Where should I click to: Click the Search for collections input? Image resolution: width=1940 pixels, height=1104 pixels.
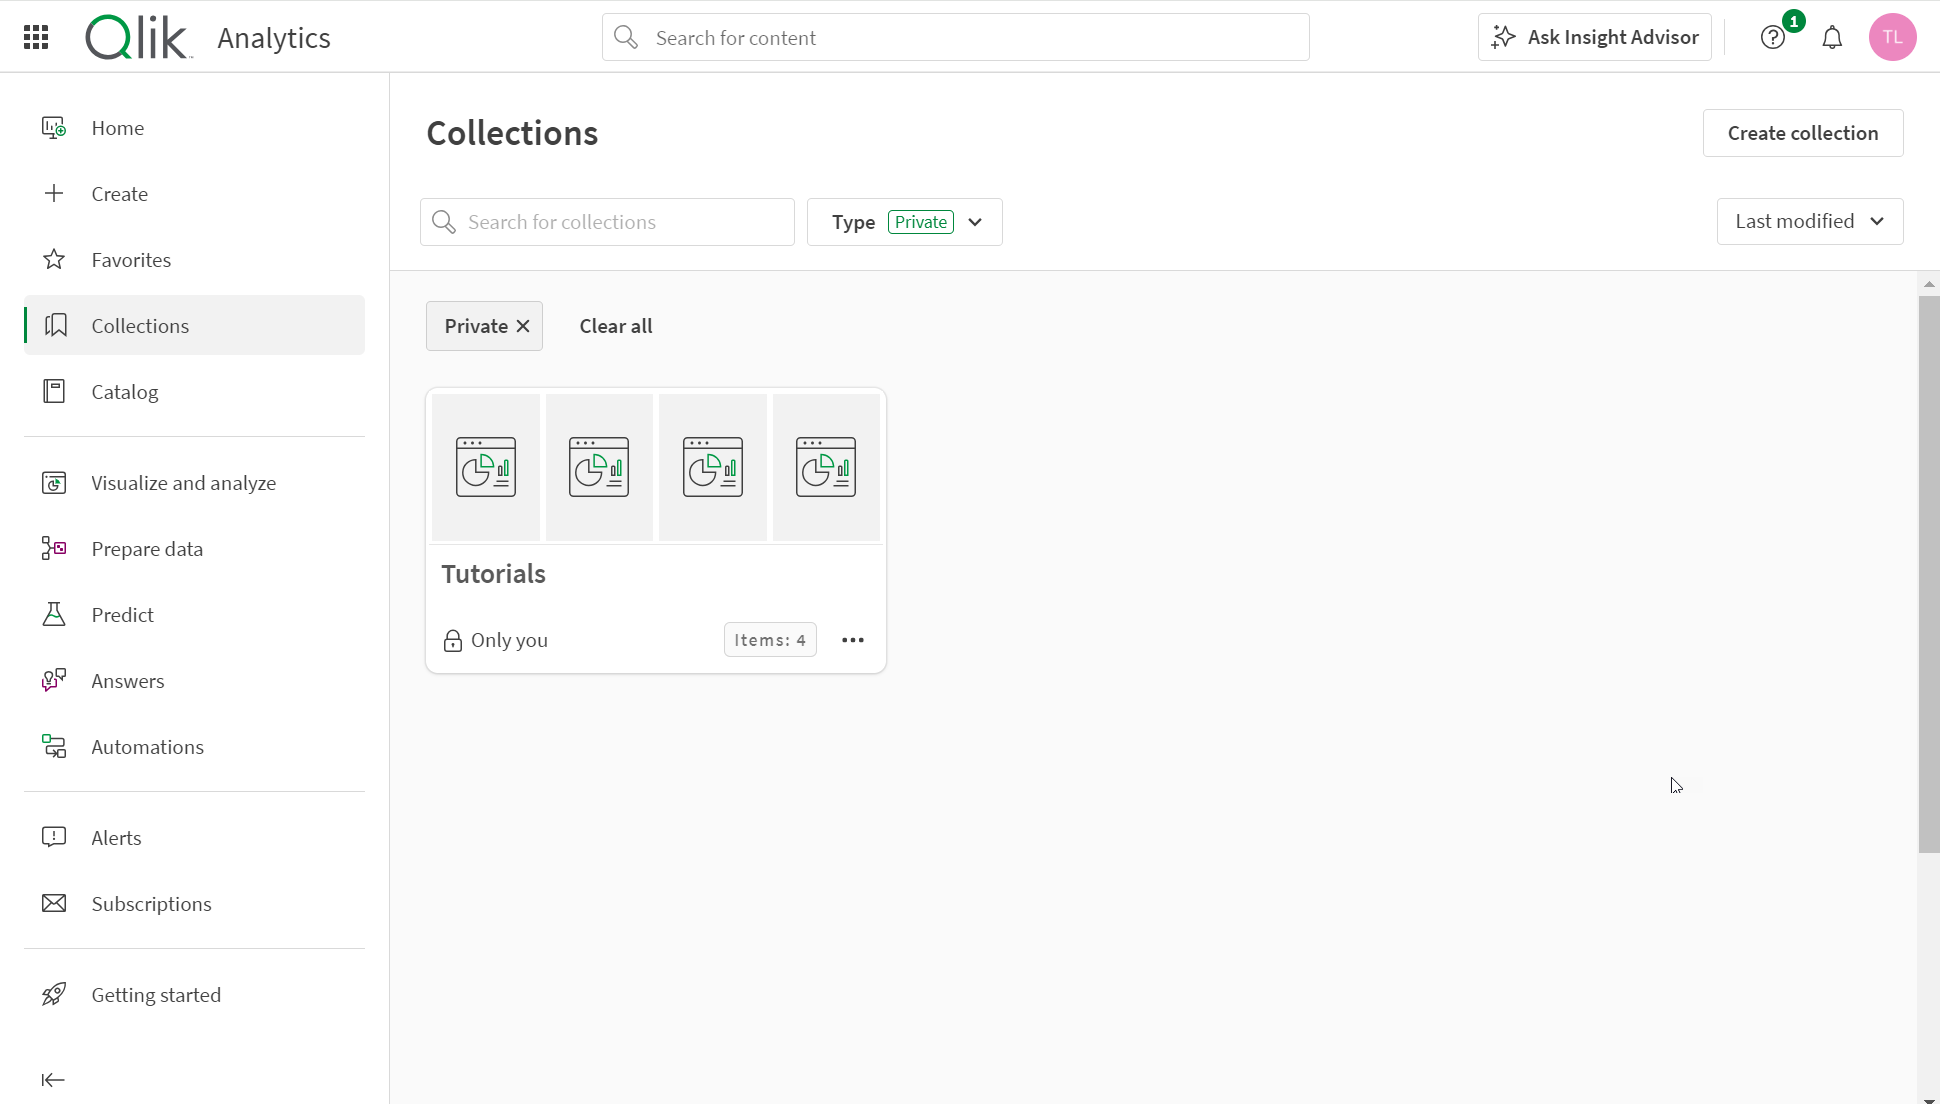[608, 221]
